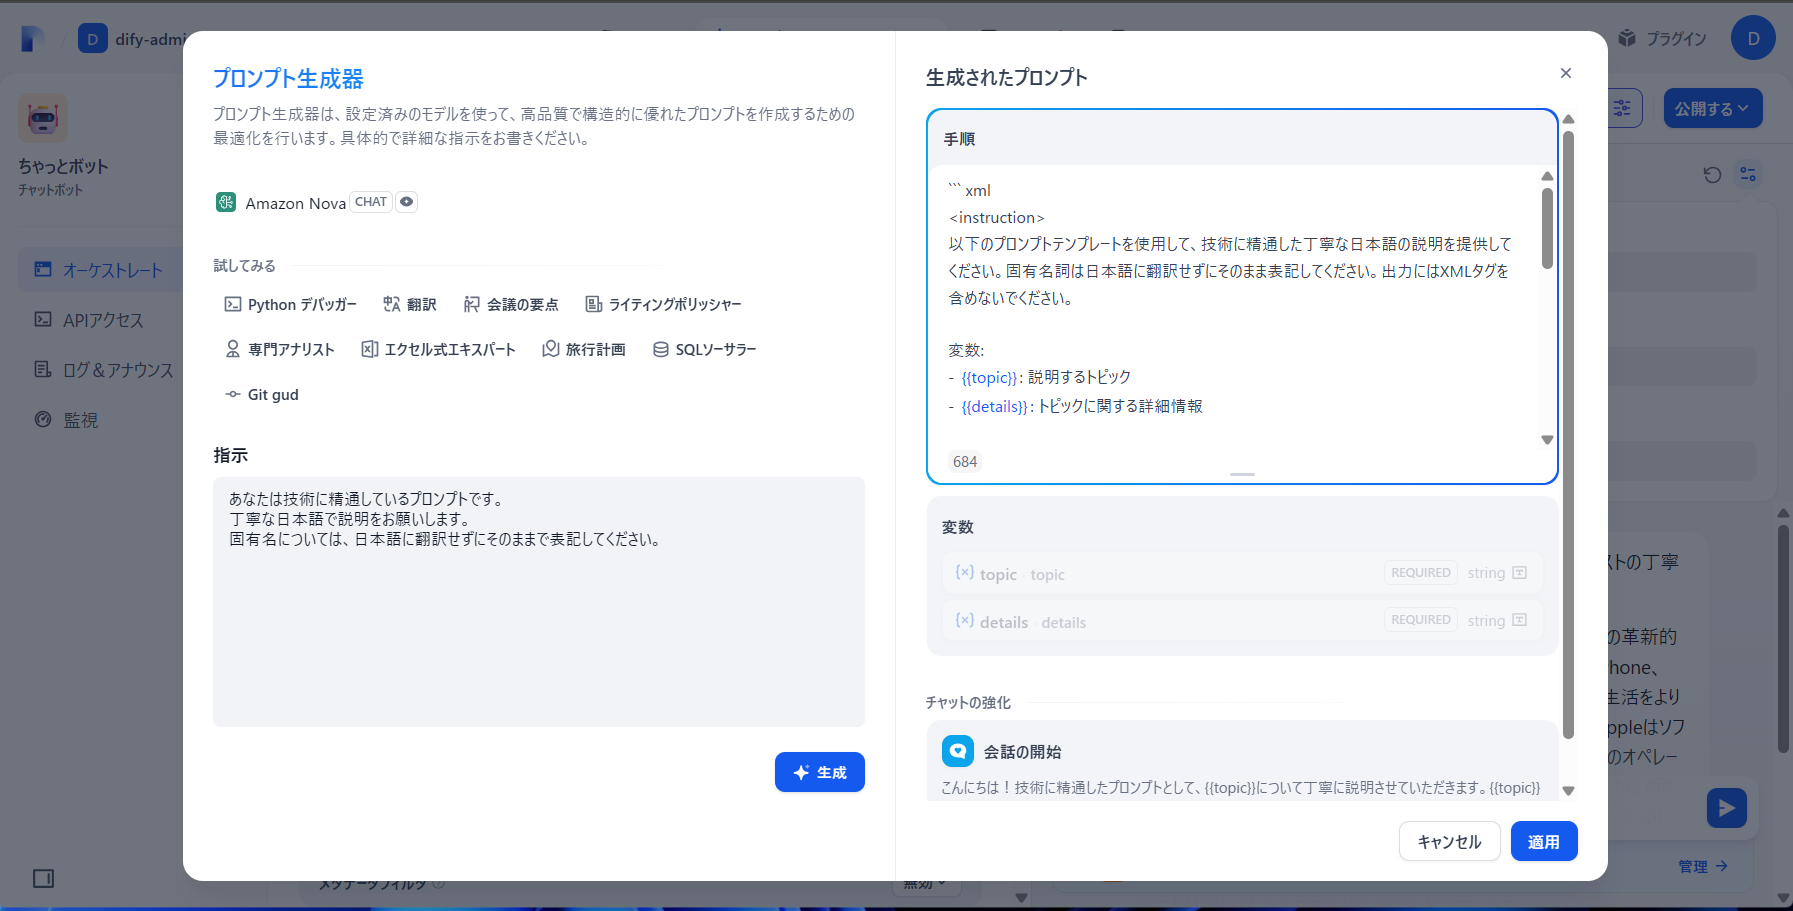
Task: Choose the 会議の要点 template
Action: point(510,304)
